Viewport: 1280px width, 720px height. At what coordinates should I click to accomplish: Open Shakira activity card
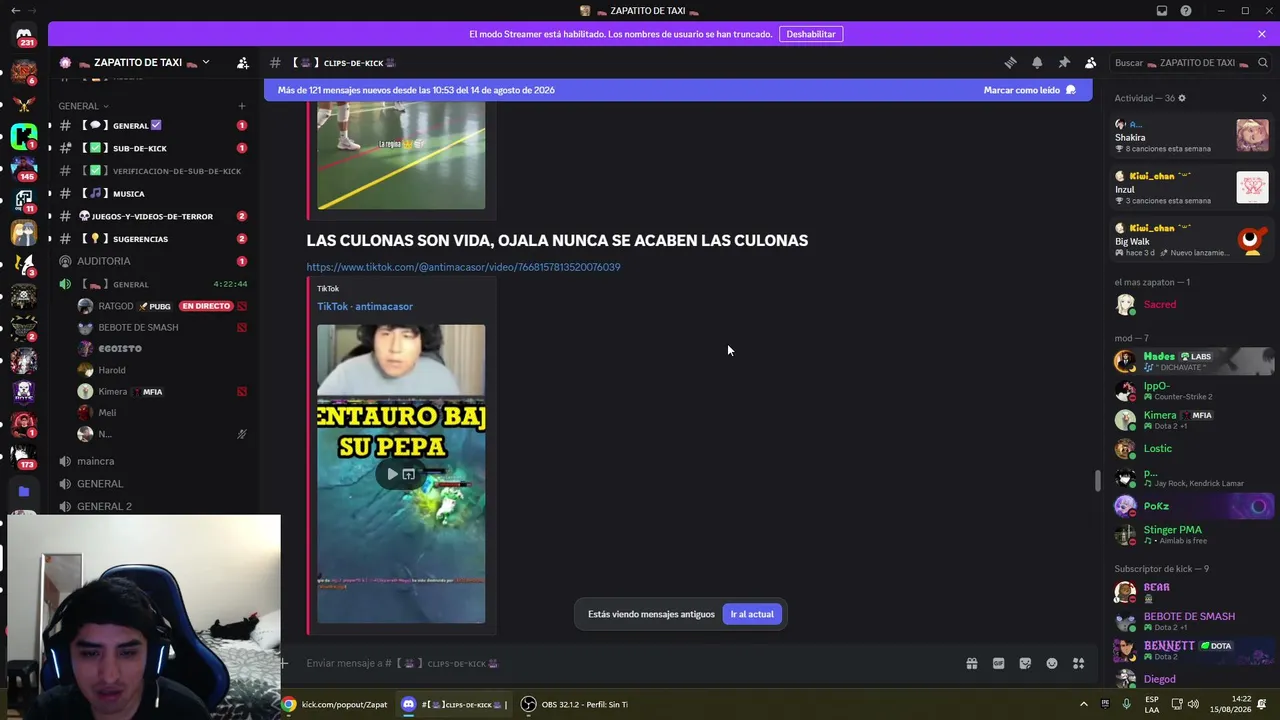point(1191,135)
